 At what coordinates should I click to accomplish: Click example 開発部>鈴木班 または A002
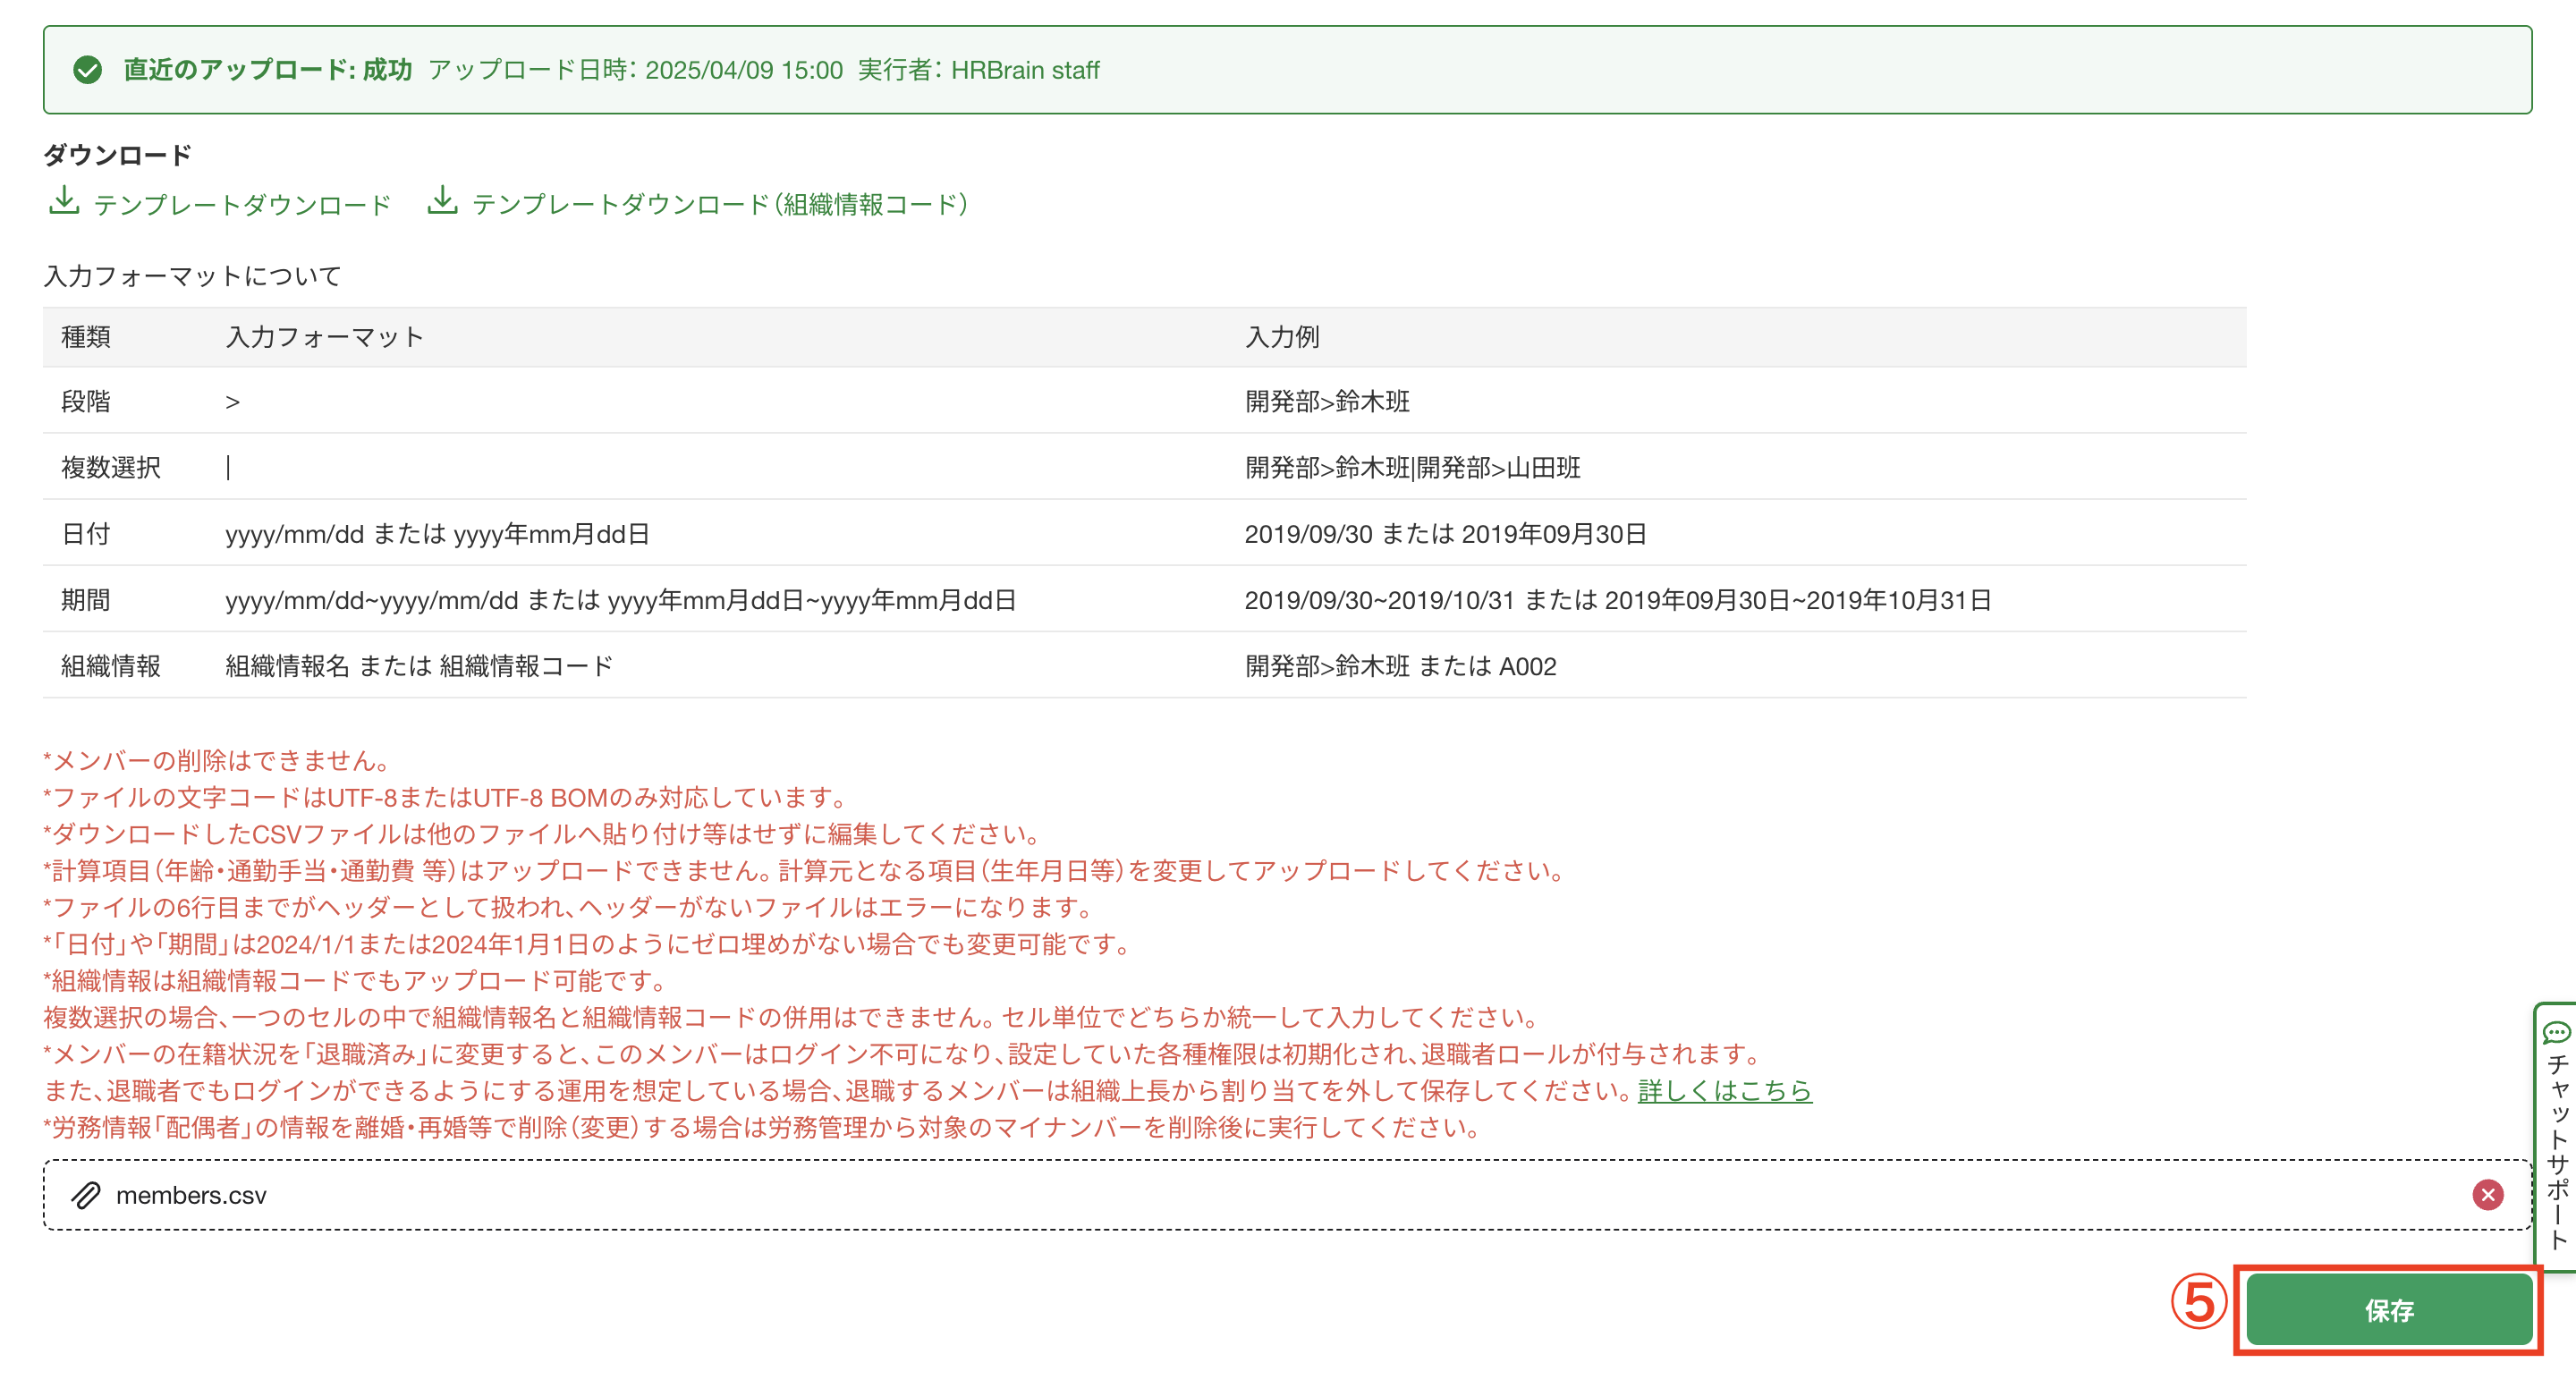click(x=1400, y=666)
